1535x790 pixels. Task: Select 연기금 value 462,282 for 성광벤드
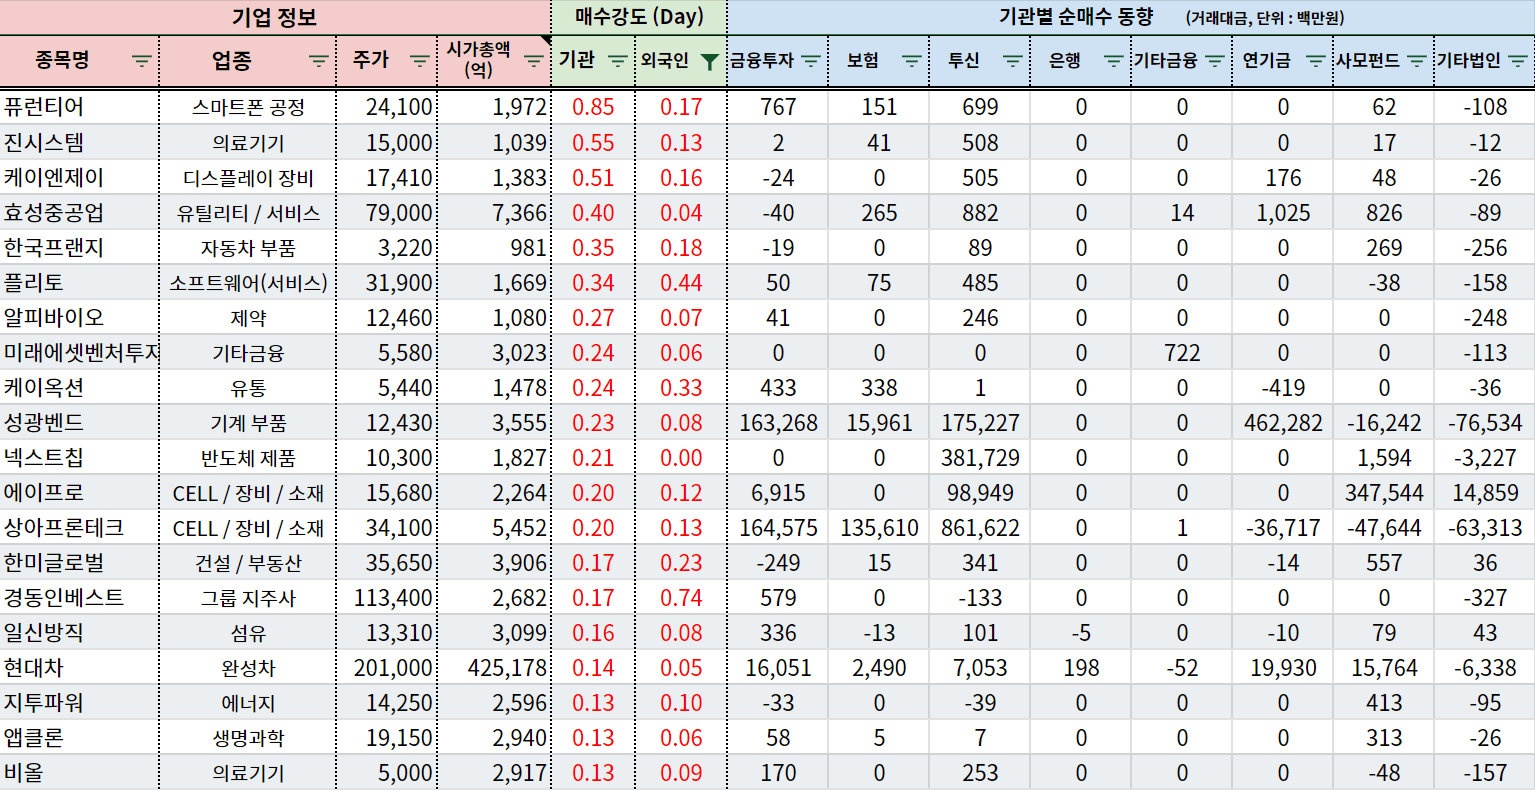(x=1283, y=422)
